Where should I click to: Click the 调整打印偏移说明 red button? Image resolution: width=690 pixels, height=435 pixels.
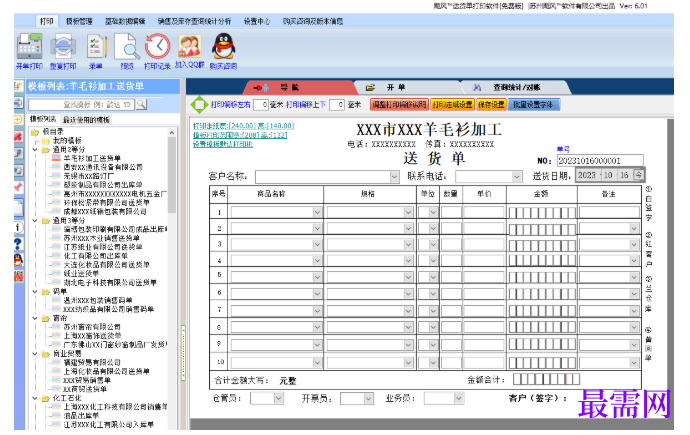(x=399, y=105)
